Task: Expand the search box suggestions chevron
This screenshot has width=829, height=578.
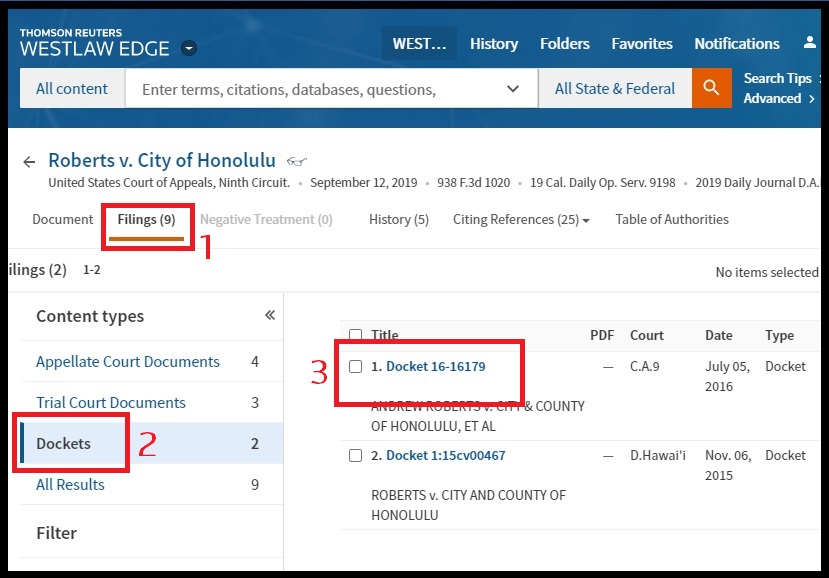Action: click(513, 89)
